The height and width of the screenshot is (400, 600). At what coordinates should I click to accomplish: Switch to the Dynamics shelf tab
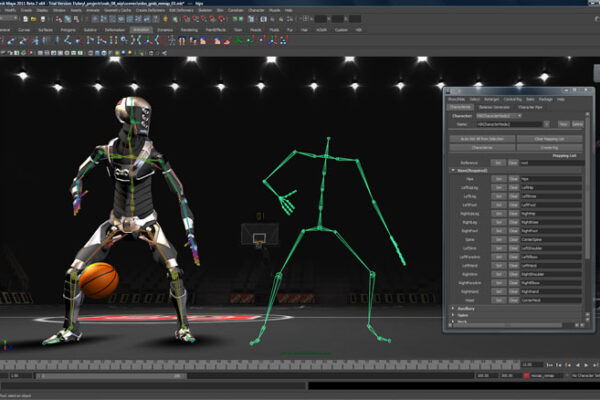coord(165,30)
